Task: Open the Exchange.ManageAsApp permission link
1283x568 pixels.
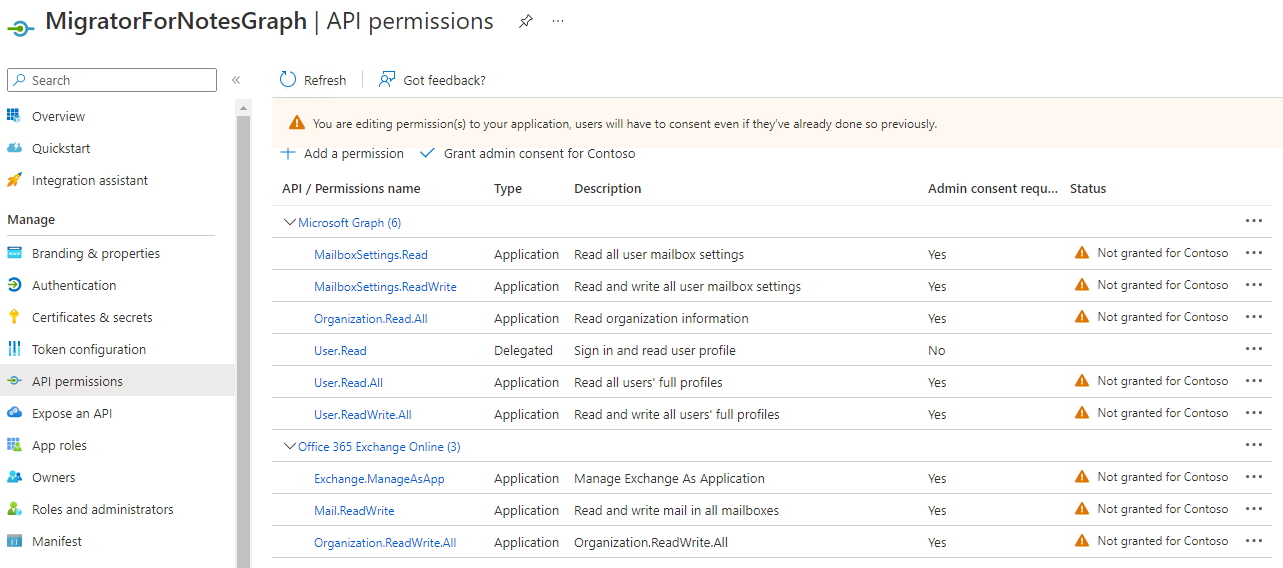Action: [379, 478]
